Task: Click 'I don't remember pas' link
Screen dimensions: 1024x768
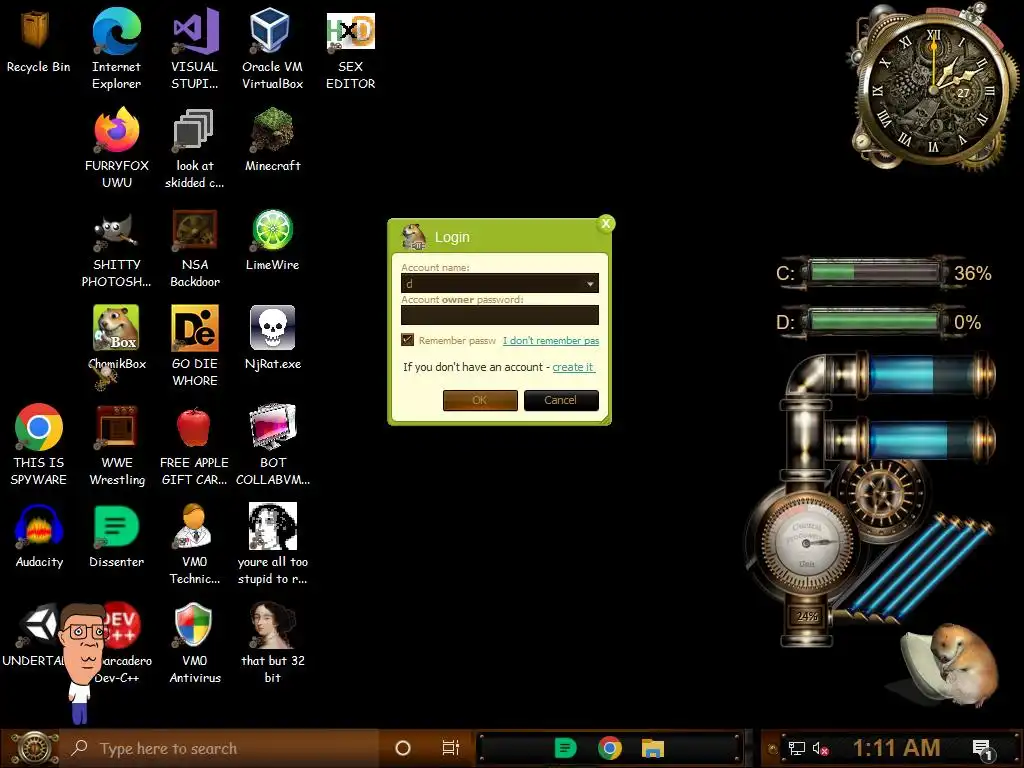Action: click(x=551, y=340)
